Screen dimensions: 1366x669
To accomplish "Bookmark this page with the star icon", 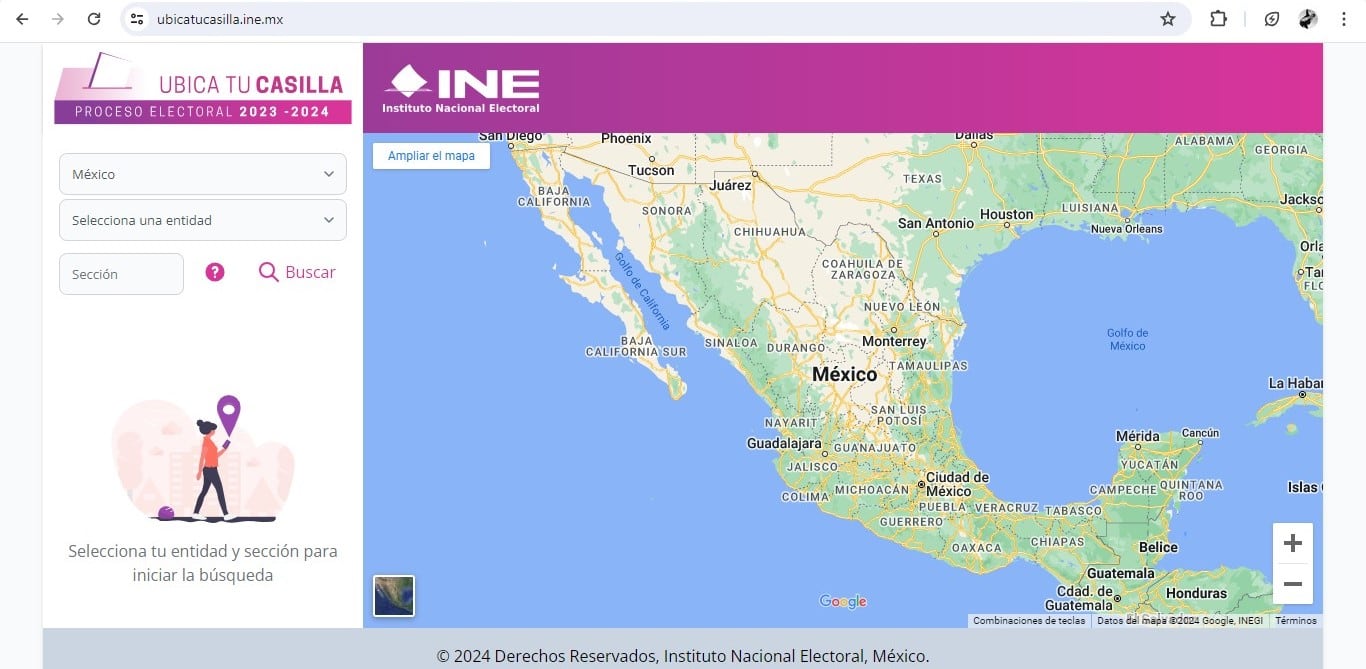I will pyautogui.click(x=1167, y=19).
